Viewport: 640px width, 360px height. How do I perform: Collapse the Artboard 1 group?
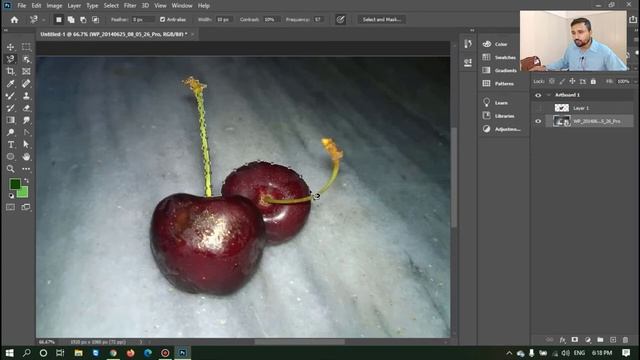549,95
